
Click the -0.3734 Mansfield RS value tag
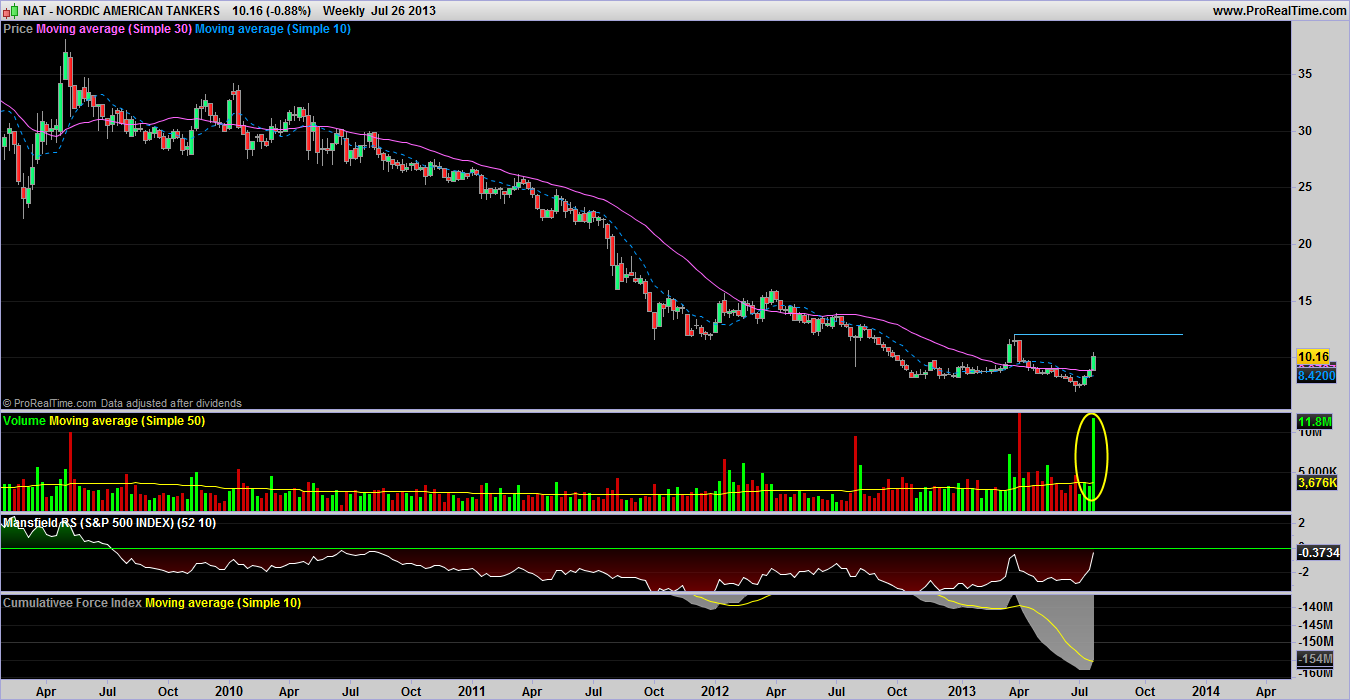(x=1317, y=552)
